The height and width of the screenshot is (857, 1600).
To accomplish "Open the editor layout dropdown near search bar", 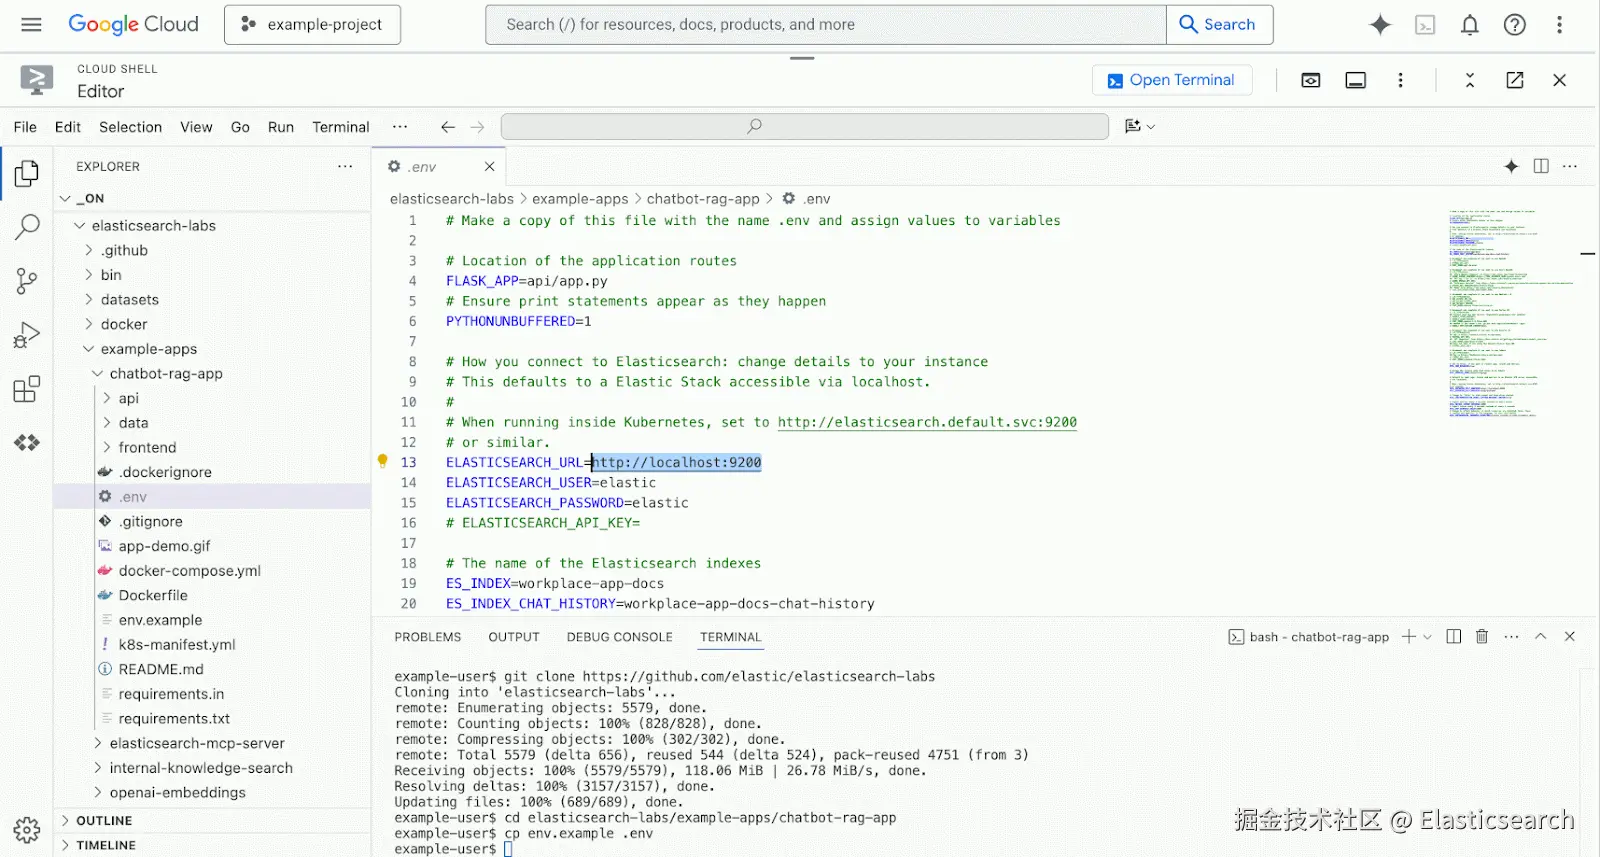I will (x=1140, y=126).
